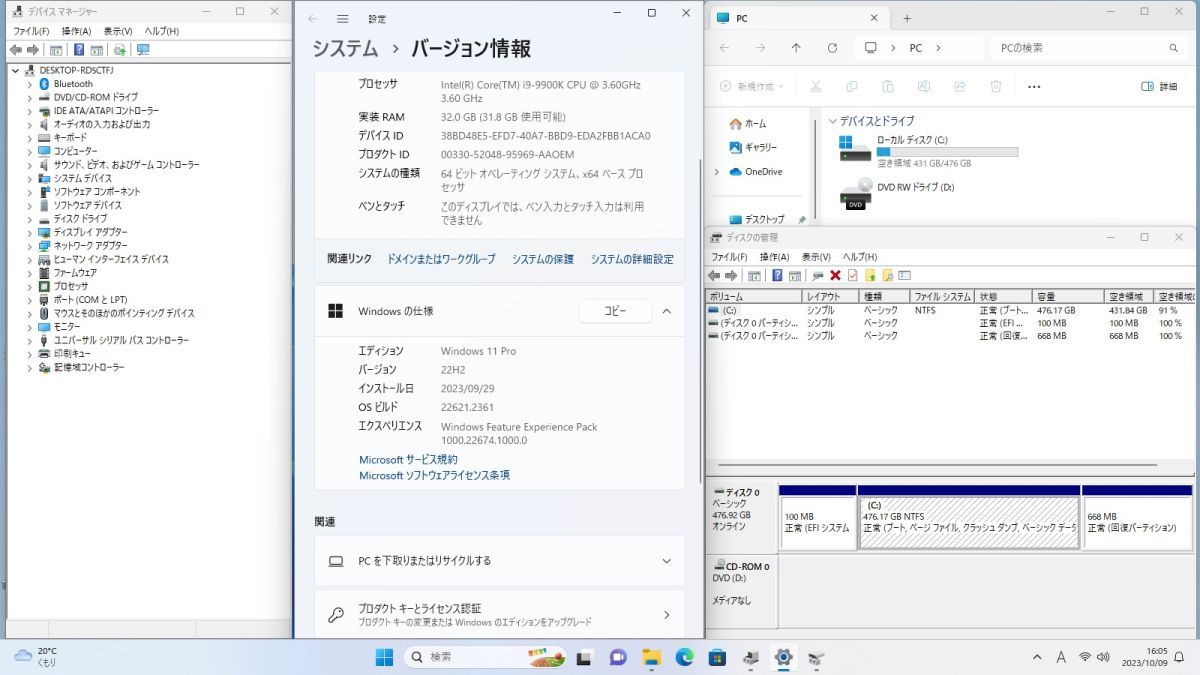Click Share icon in Explorer toolbar
Screen dimensions: 1200x675
click(960, 87)
